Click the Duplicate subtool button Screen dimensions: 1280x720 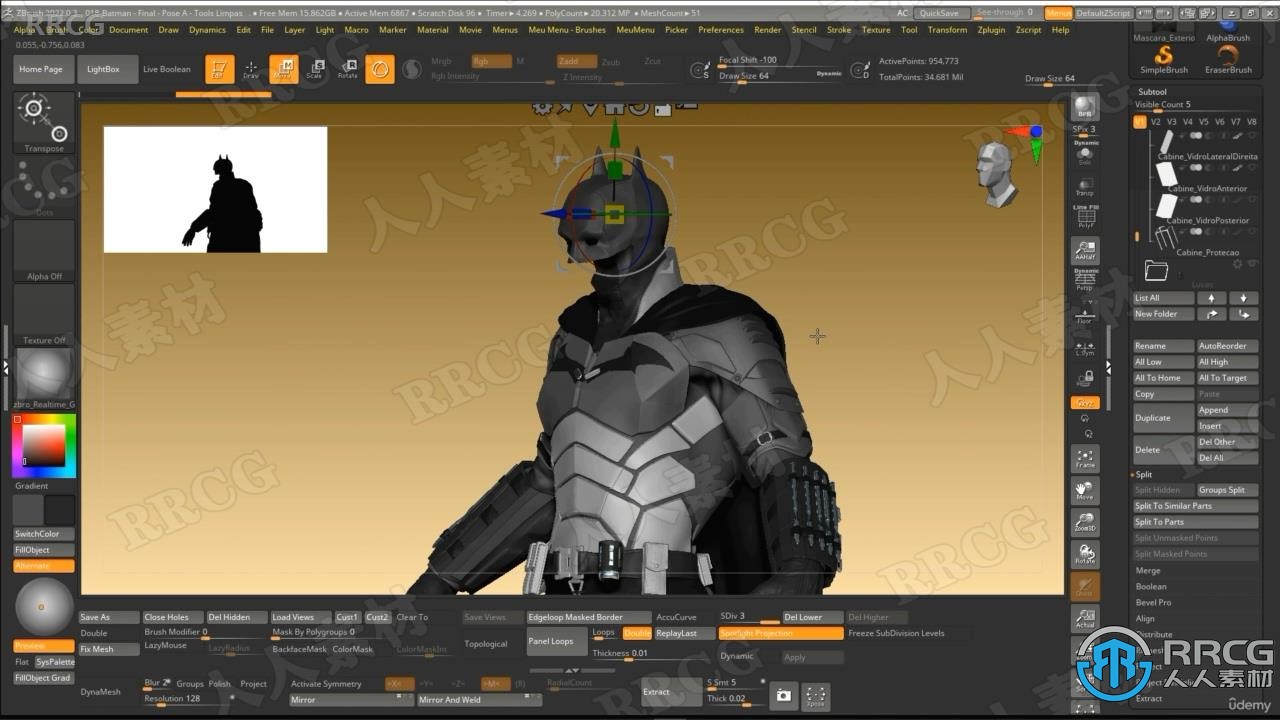(1164, 418)
